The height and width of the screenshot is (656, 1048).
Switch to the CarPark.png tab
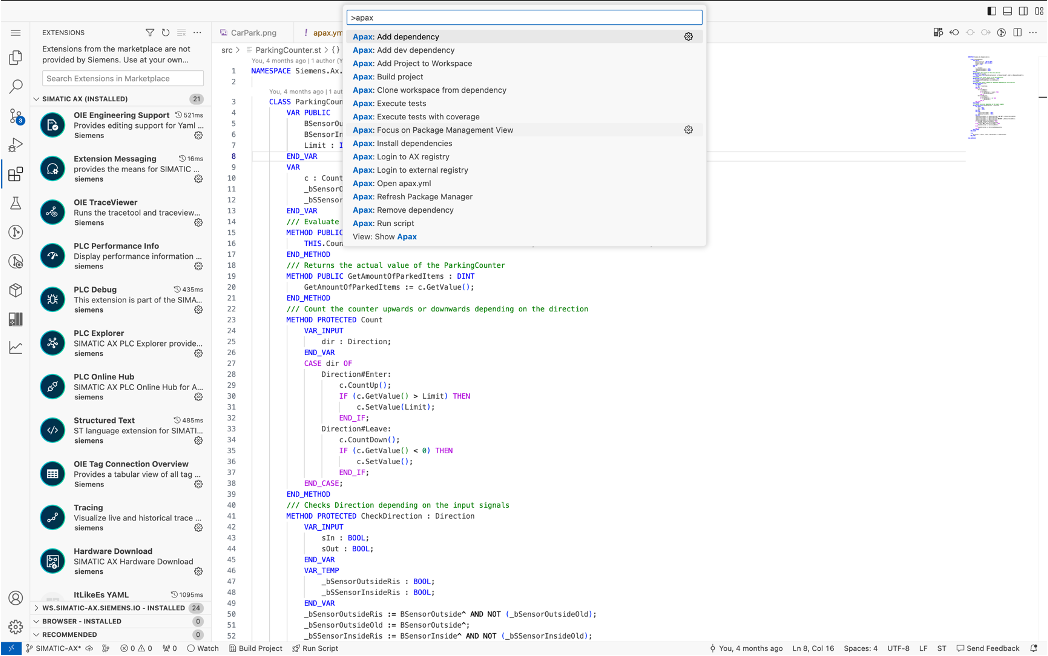(254, 33)
